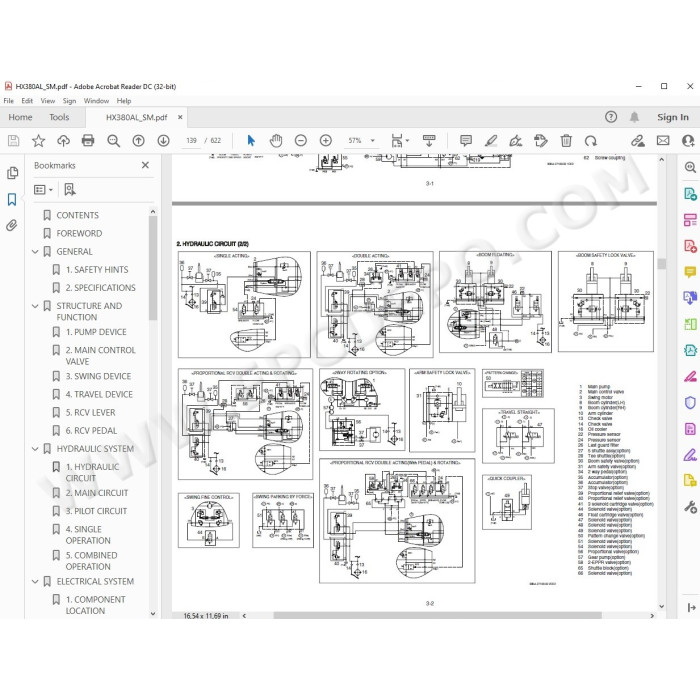Open the Help menu
Image resolution: width=700 pixels, height=700 pixels.
tap(124, 101)
